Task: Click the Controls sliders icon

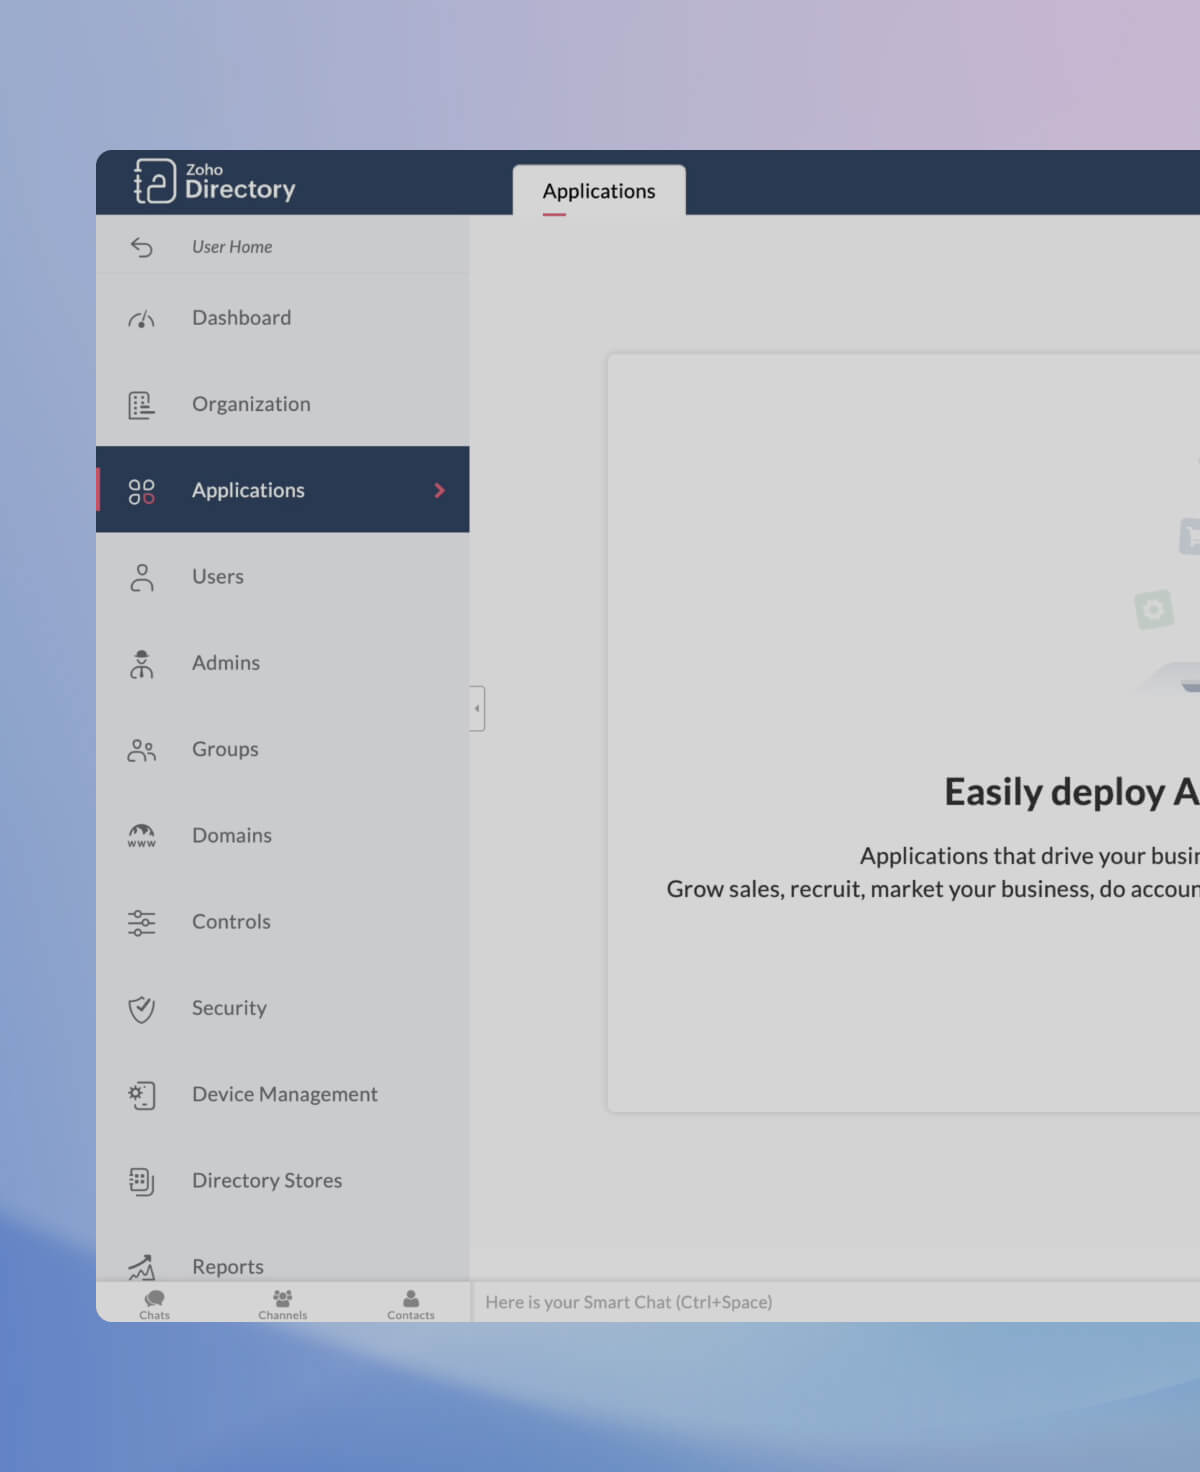Action: coord(141,922)
